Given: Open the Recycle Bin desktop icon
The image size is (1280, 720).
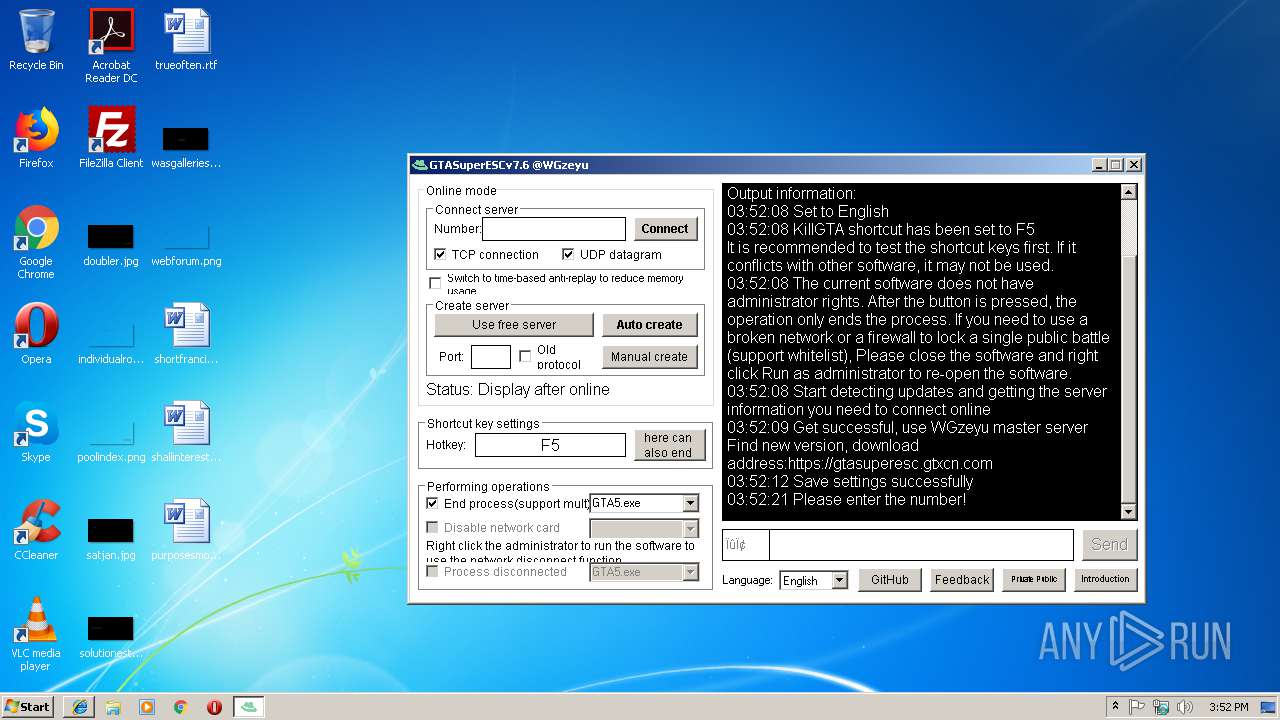Looking at the screenshot, I should [x=36, y=40].
